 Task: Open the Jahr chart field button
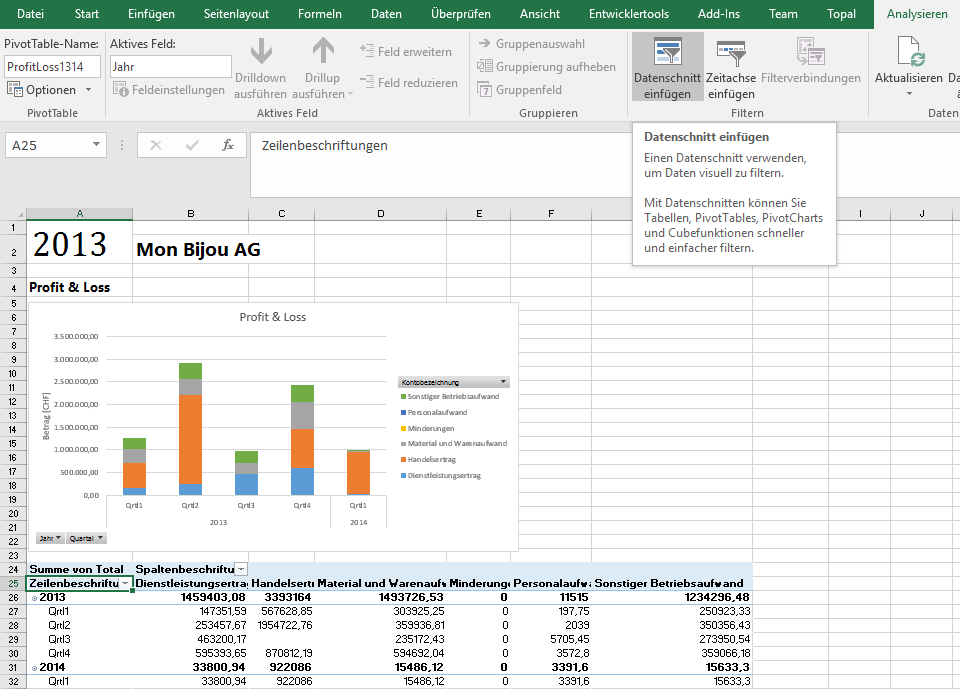(x=50, y=538)
